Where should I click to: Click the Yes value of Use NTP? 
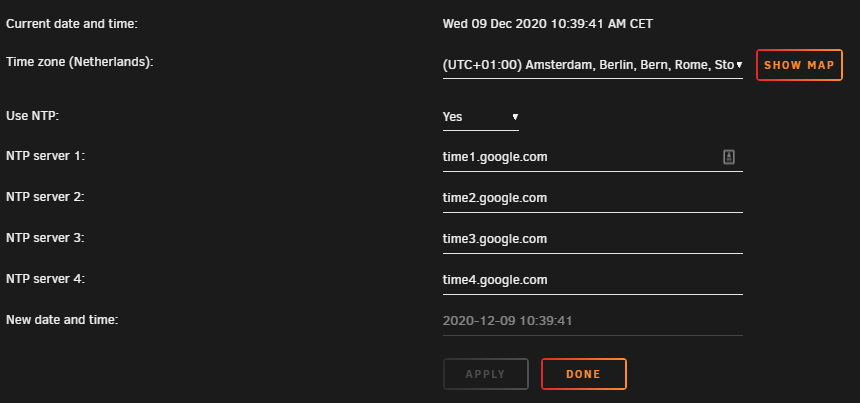[x=452, y=117]
